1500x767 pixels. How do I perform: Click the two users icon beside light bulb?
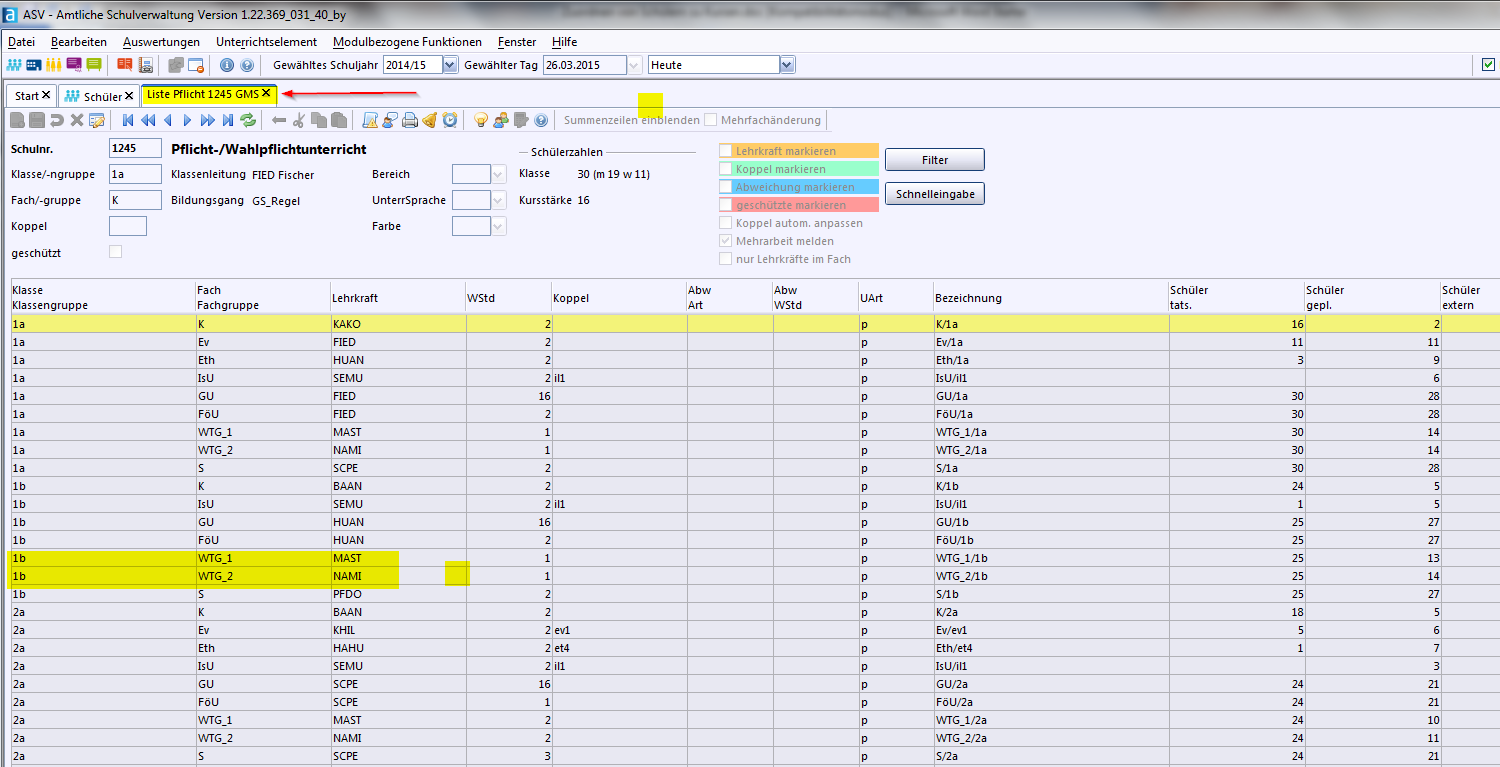[x=501, y=120]
